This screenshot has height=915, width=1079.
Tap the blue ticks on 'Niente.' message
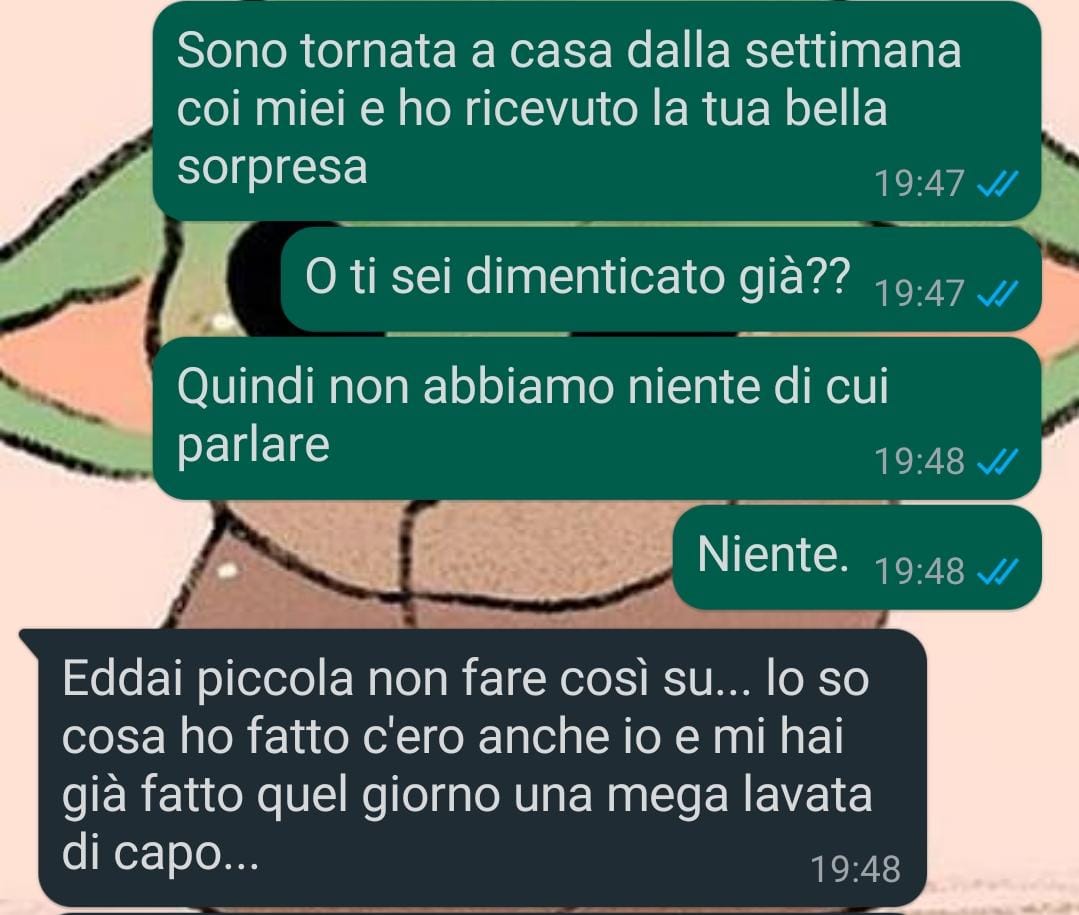998,572
